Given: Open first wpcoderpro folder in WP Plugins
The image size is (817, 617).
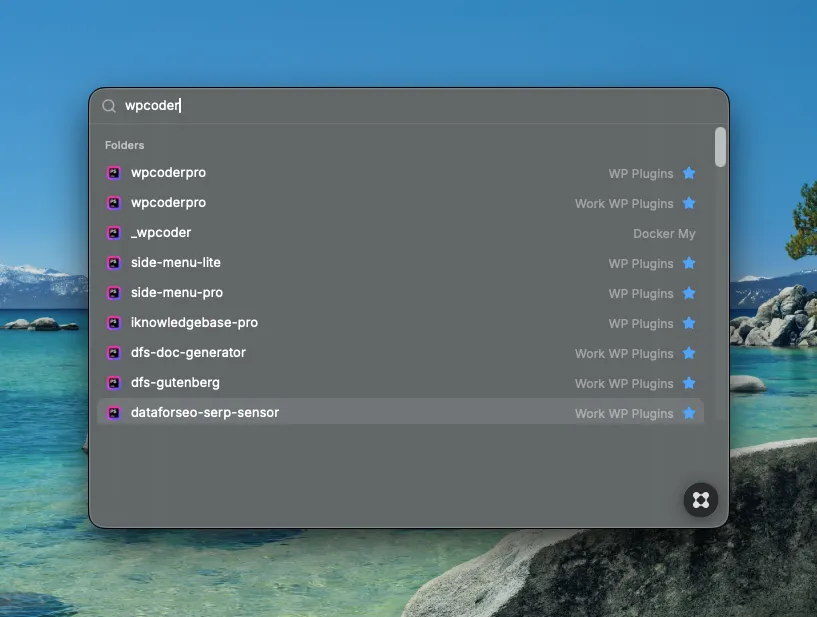Looking at the screenshot, I should 400,172.
